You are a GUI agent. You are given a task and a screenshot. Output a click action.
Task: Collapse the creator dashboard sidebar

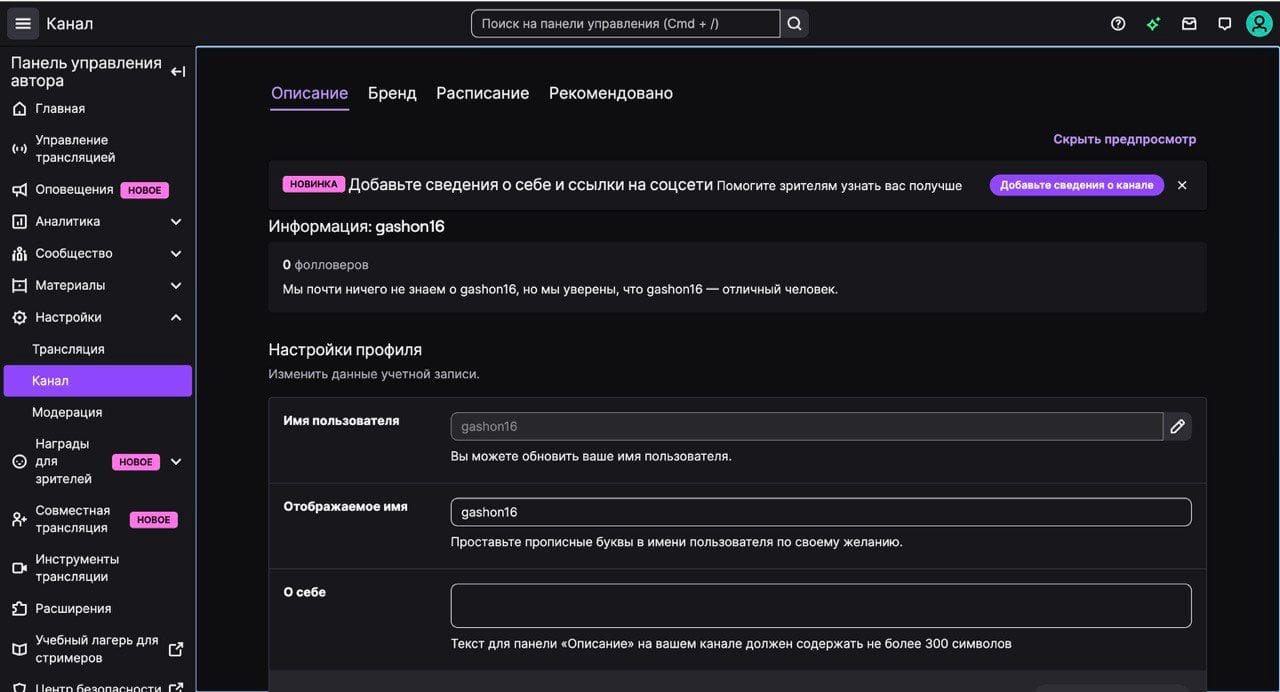click(x=178, y=71)
